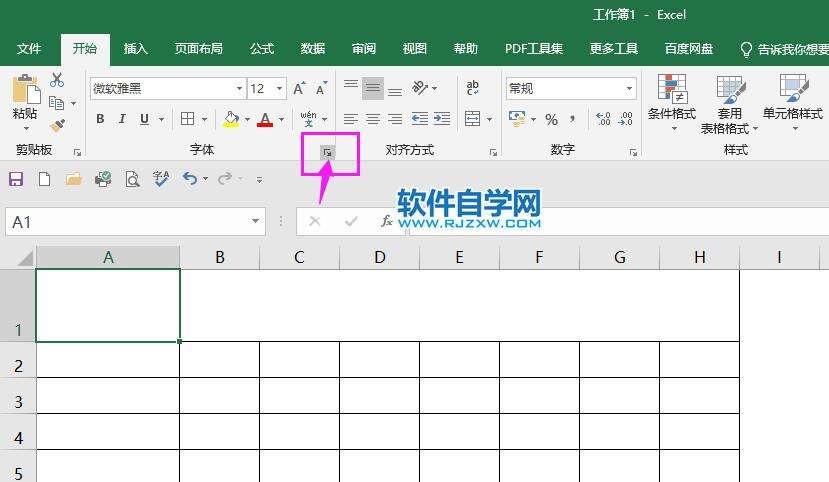This screenshot has width=829, height=482.
Task: Open Font group dialog launcher
Action: [327, 153]
